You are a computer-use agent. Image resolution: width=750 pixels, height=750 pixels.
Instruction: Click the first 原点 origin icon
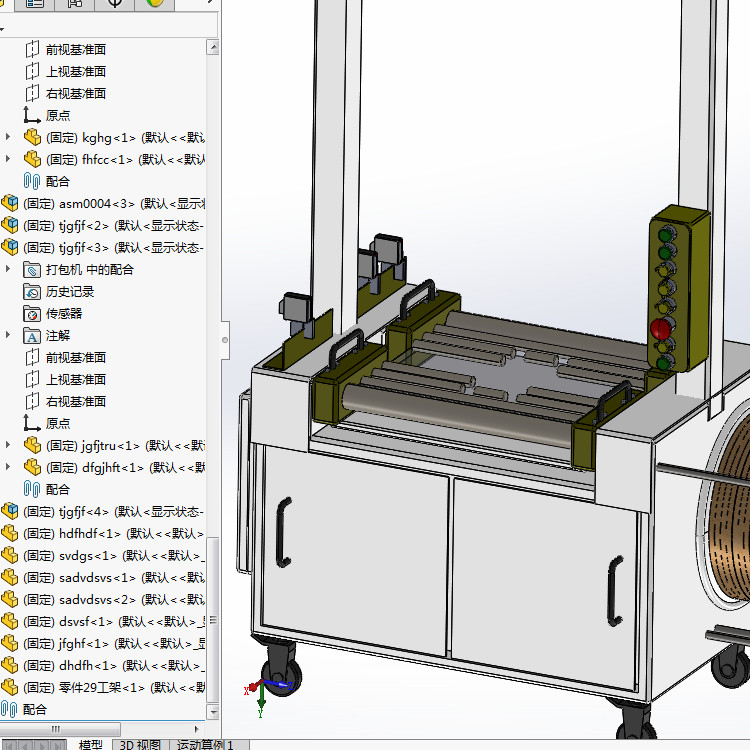tap(32, 115)
